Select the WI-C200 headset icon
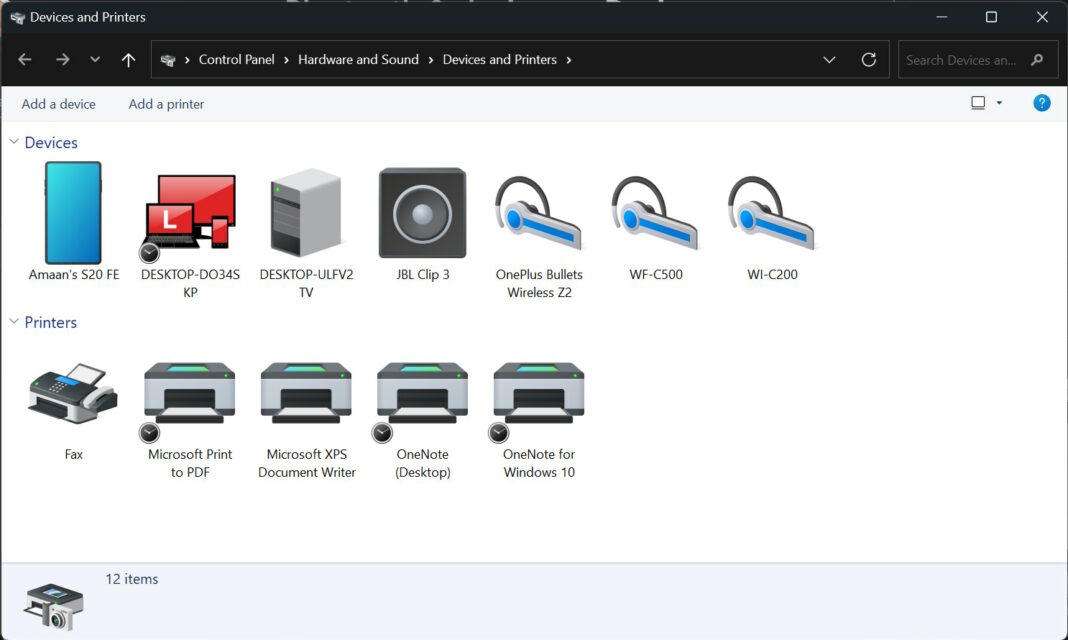1068x640 pixels. [x=770, y=212]
